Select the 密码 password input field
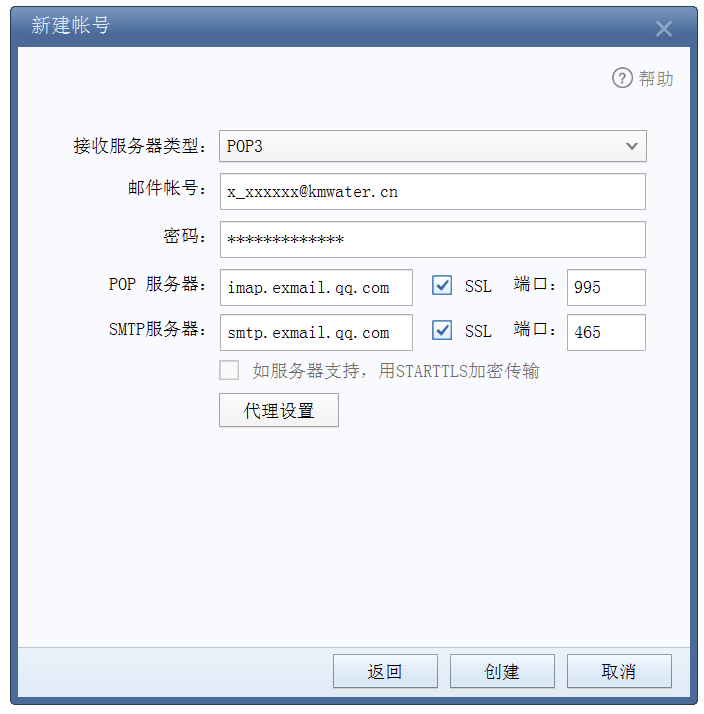Viewport: 704px width, 714px height. (433, 240)
